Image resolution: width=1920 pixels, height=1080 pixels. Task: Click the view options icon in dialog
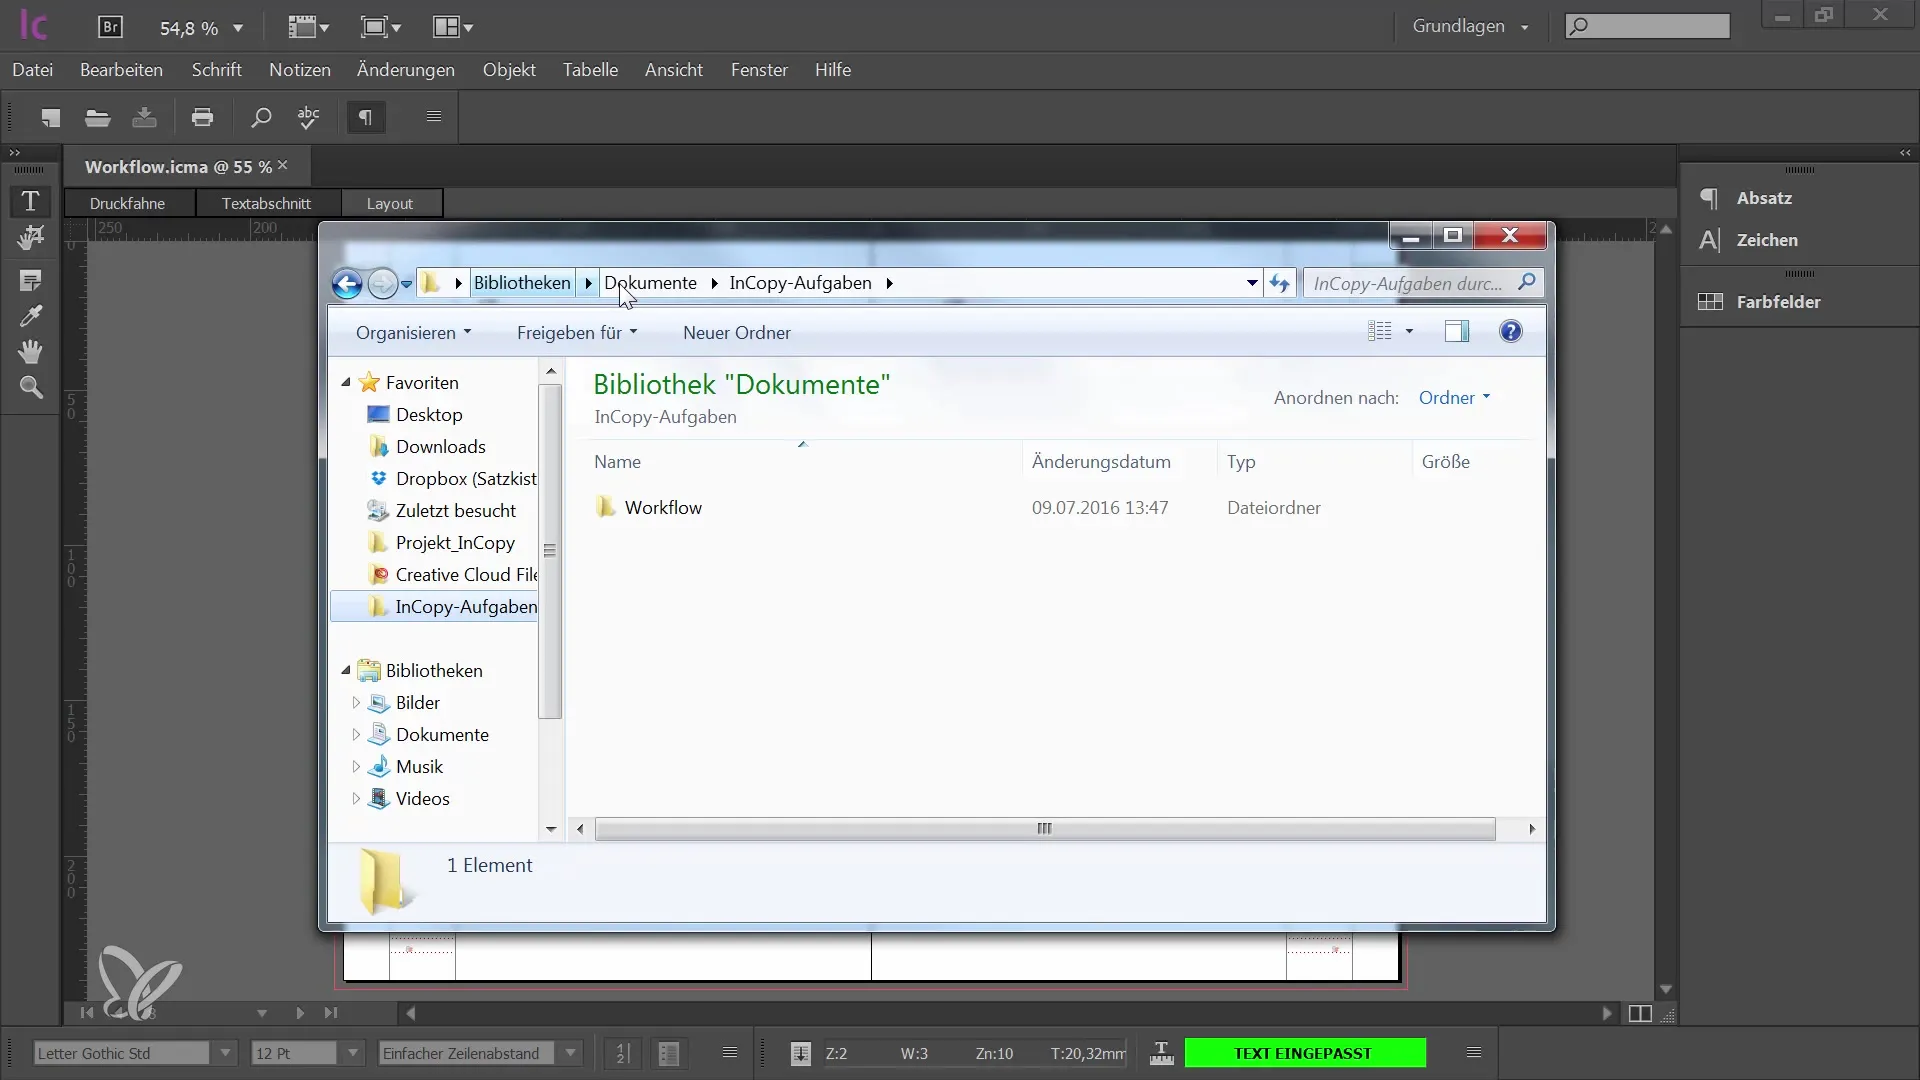1387,331
